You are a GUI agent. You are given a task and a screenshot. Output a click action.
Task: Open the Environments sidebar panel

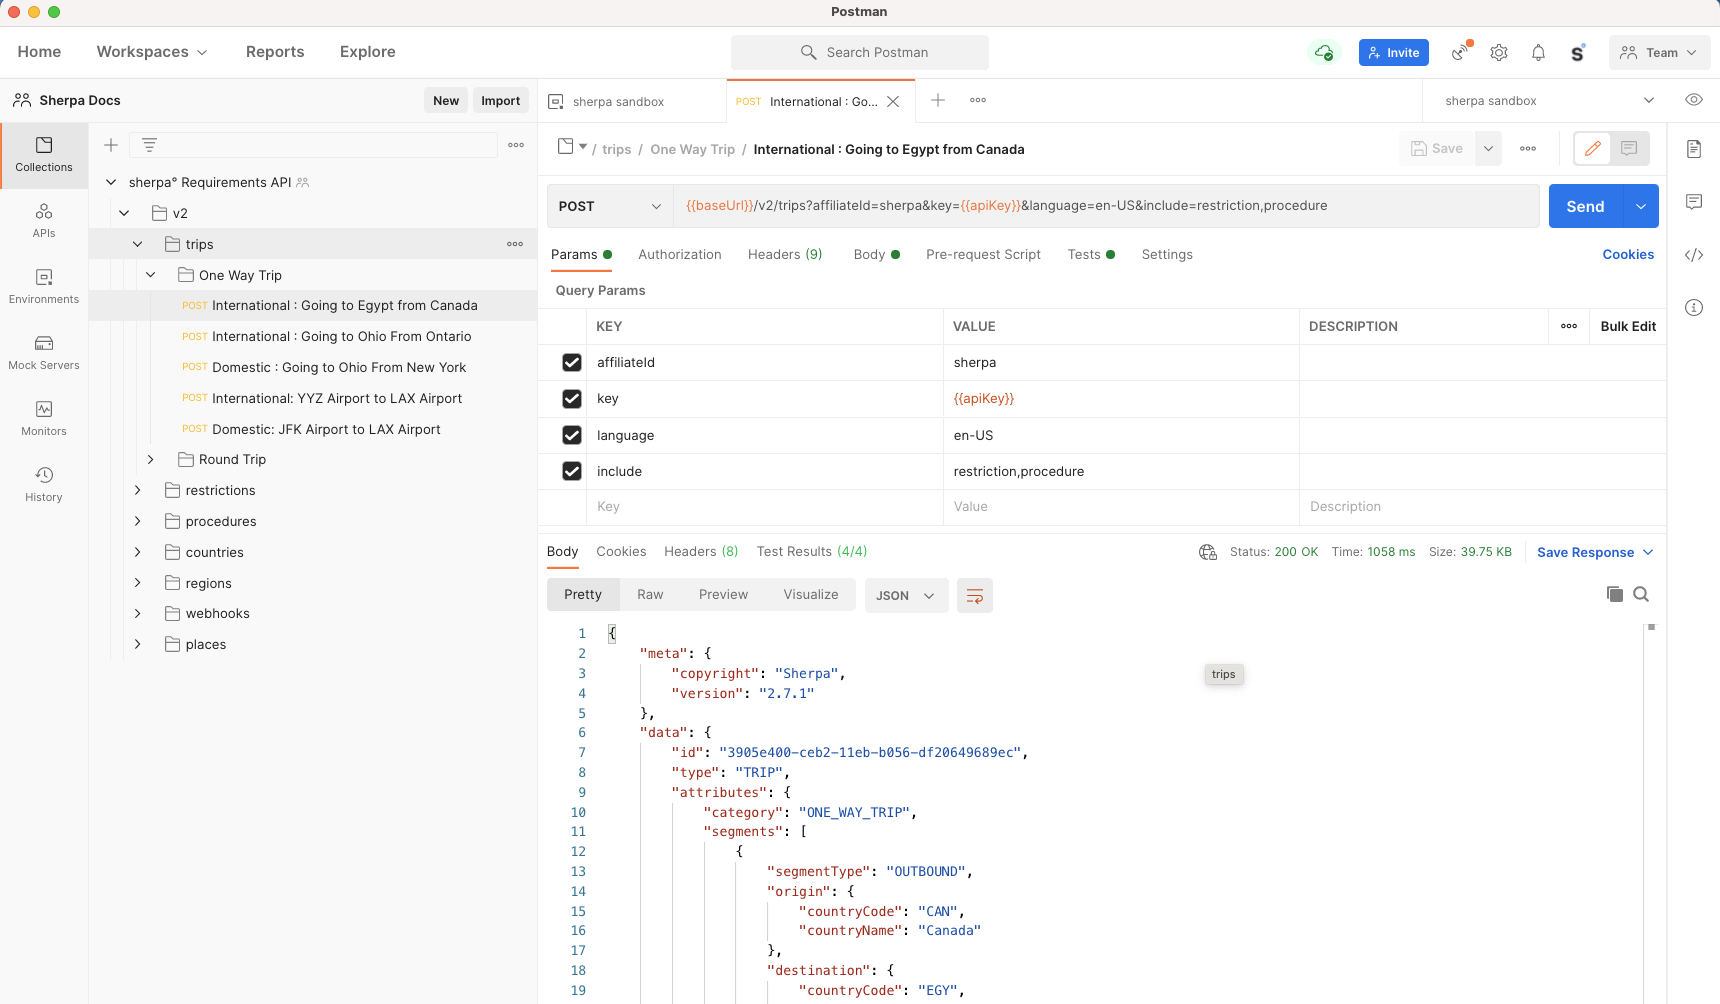[x=44, y=287]
